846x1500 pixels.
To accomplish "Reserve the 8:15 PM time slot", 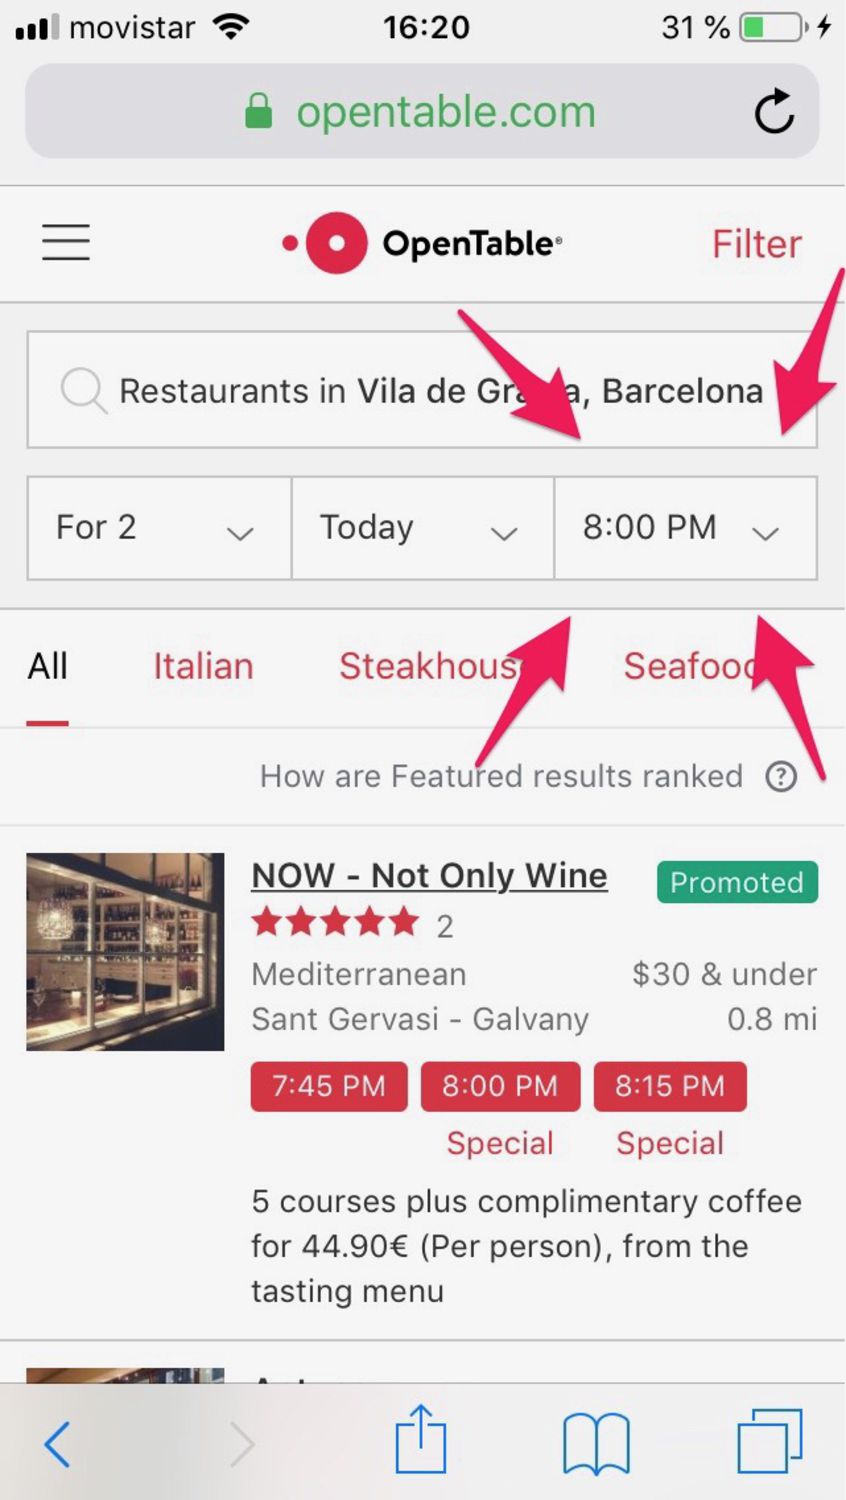I will (x=670, y=1086).
